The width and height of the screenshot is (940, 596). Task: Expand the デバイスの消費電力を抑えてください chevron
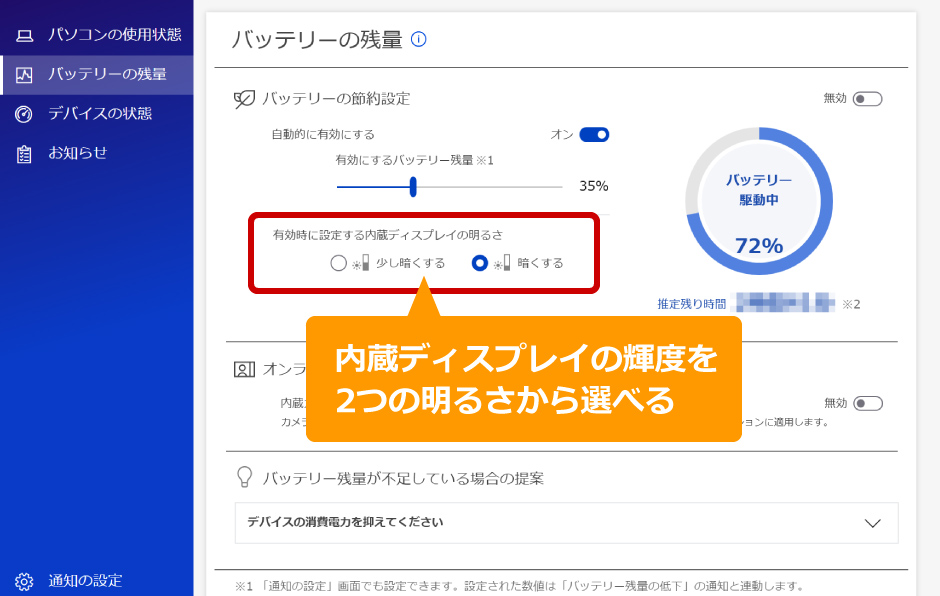click(872, 523)
